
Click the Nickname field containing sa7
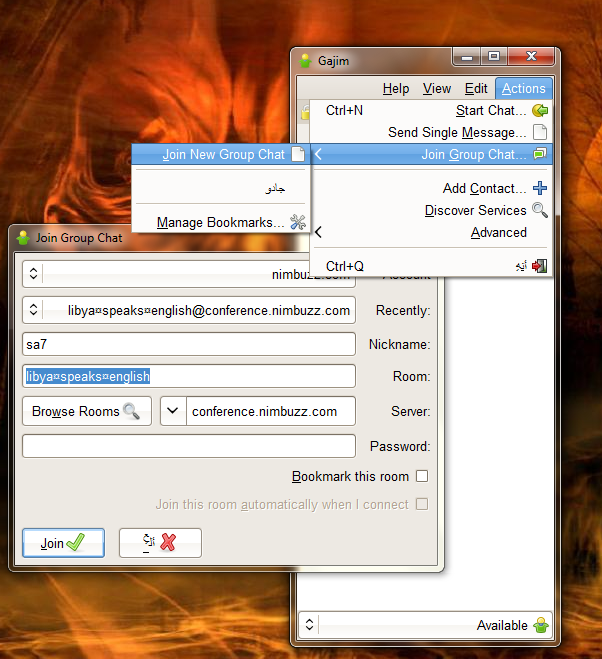(x=189, y=344)
